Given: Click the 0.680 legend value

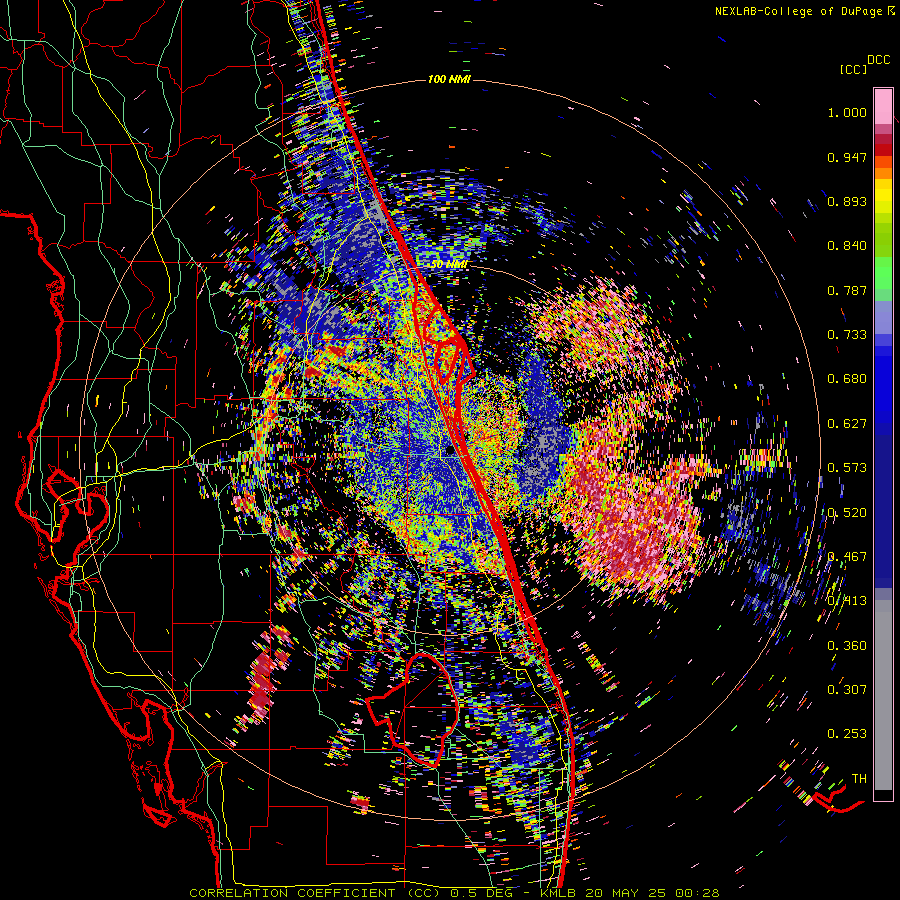Looking at the screenshot, I should click(x=847, y=379).
